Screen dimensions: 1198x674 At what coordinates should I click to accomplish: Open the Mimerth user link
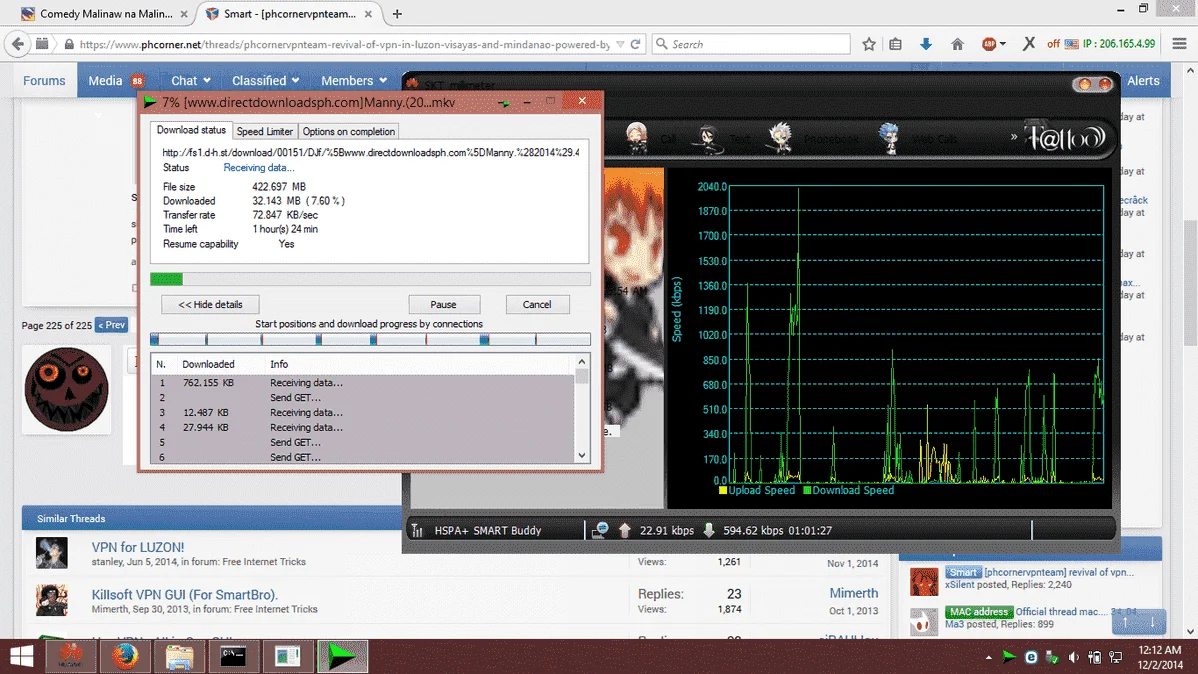(853, 593)
